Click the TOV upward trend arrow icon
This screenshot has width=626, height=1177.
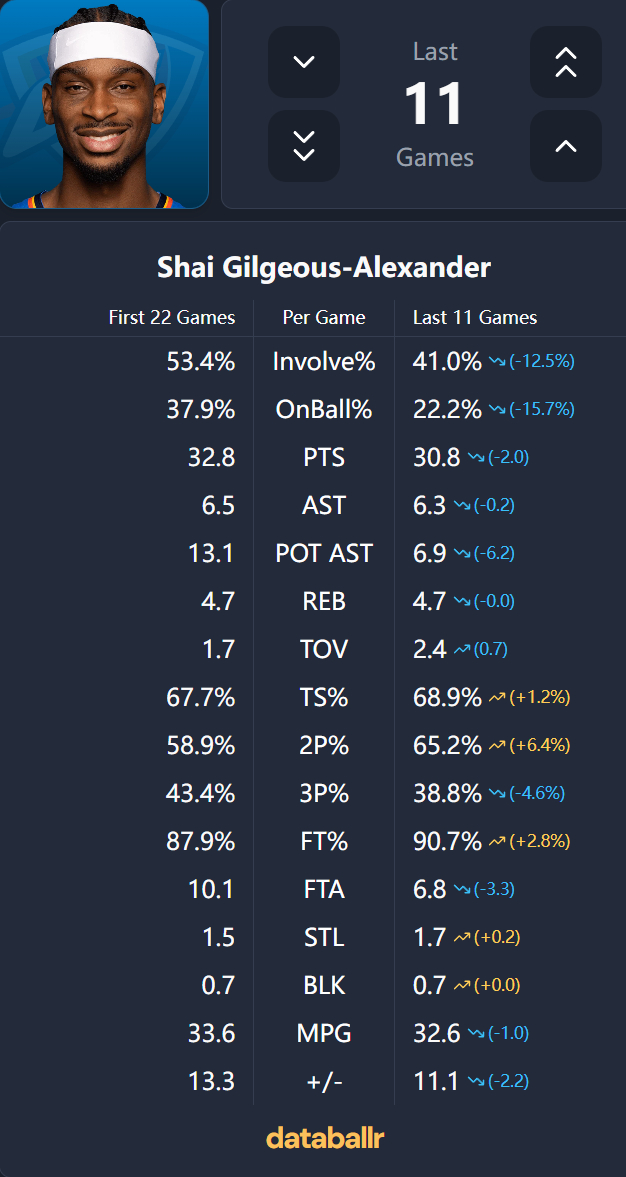pos(461,650)
